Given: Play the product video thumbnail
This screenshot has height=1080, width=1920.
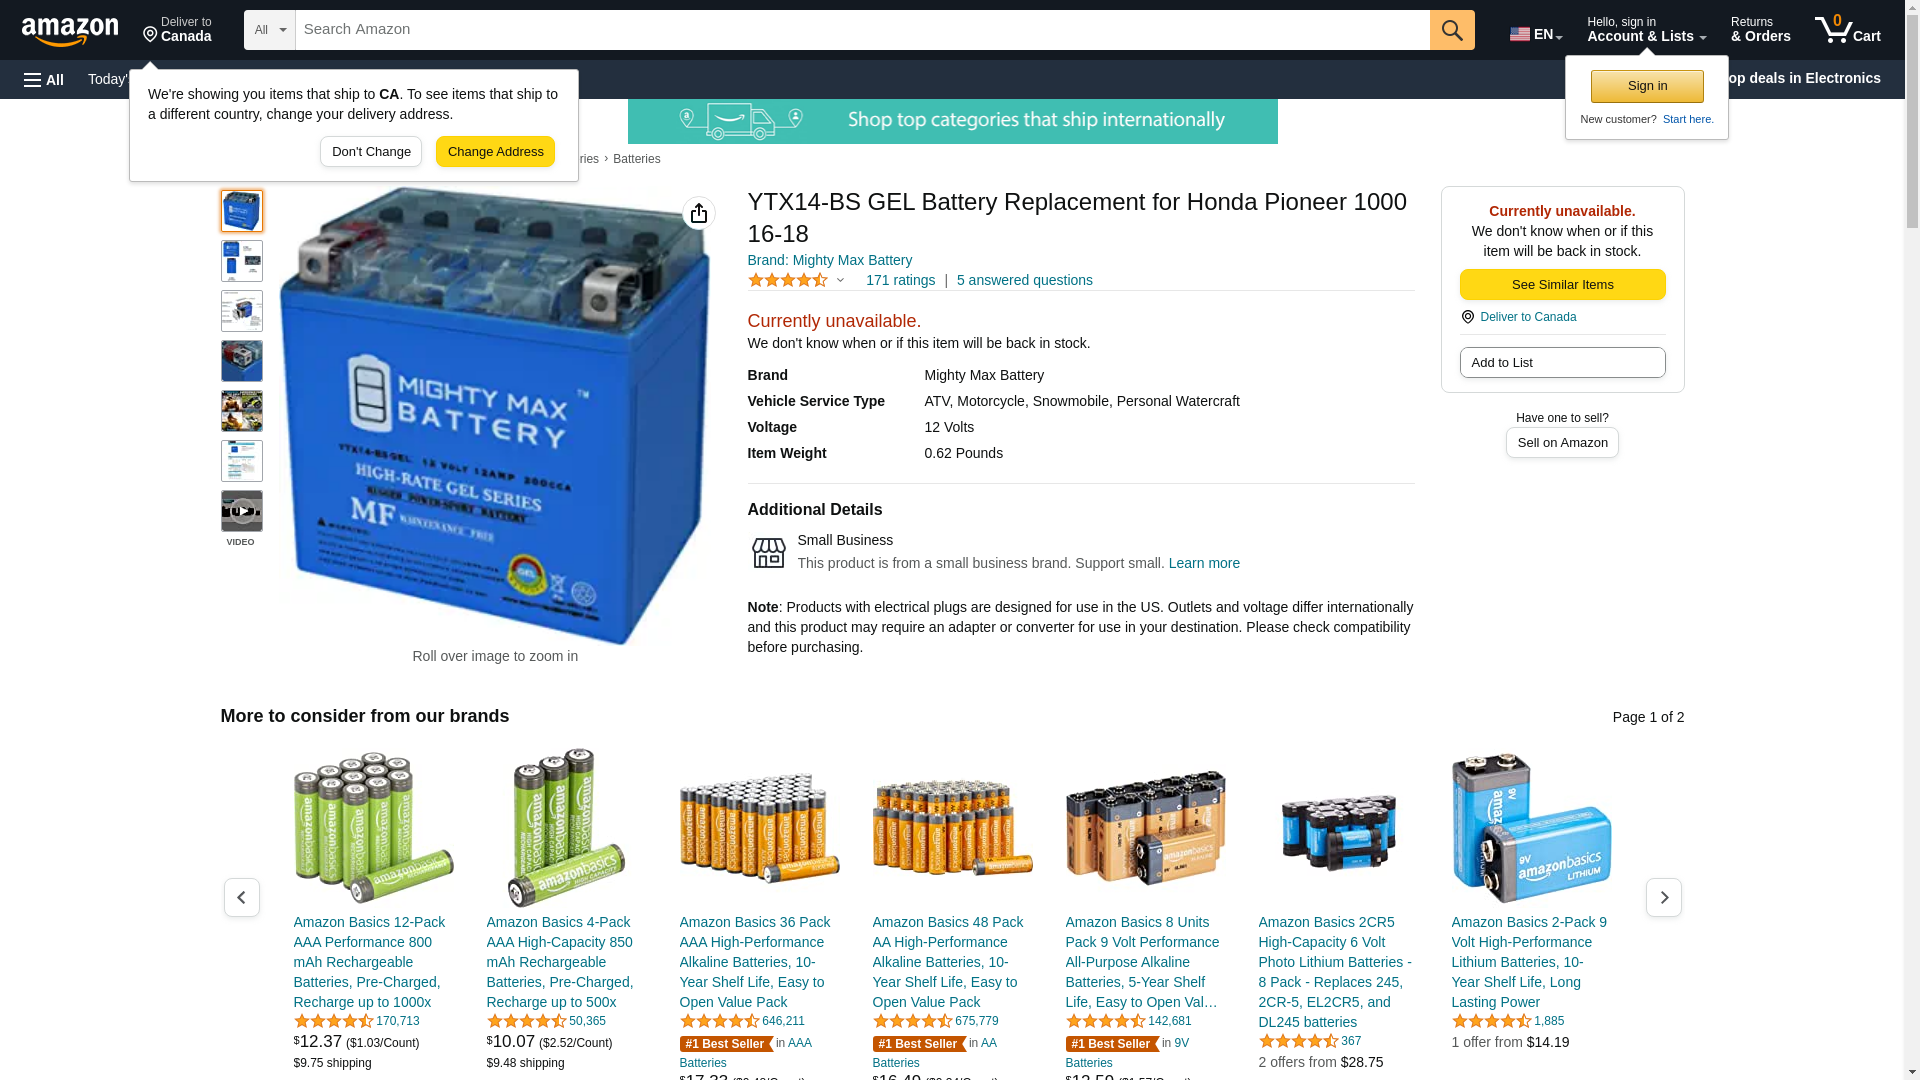Looking at the screenshot, I should 242,511.
